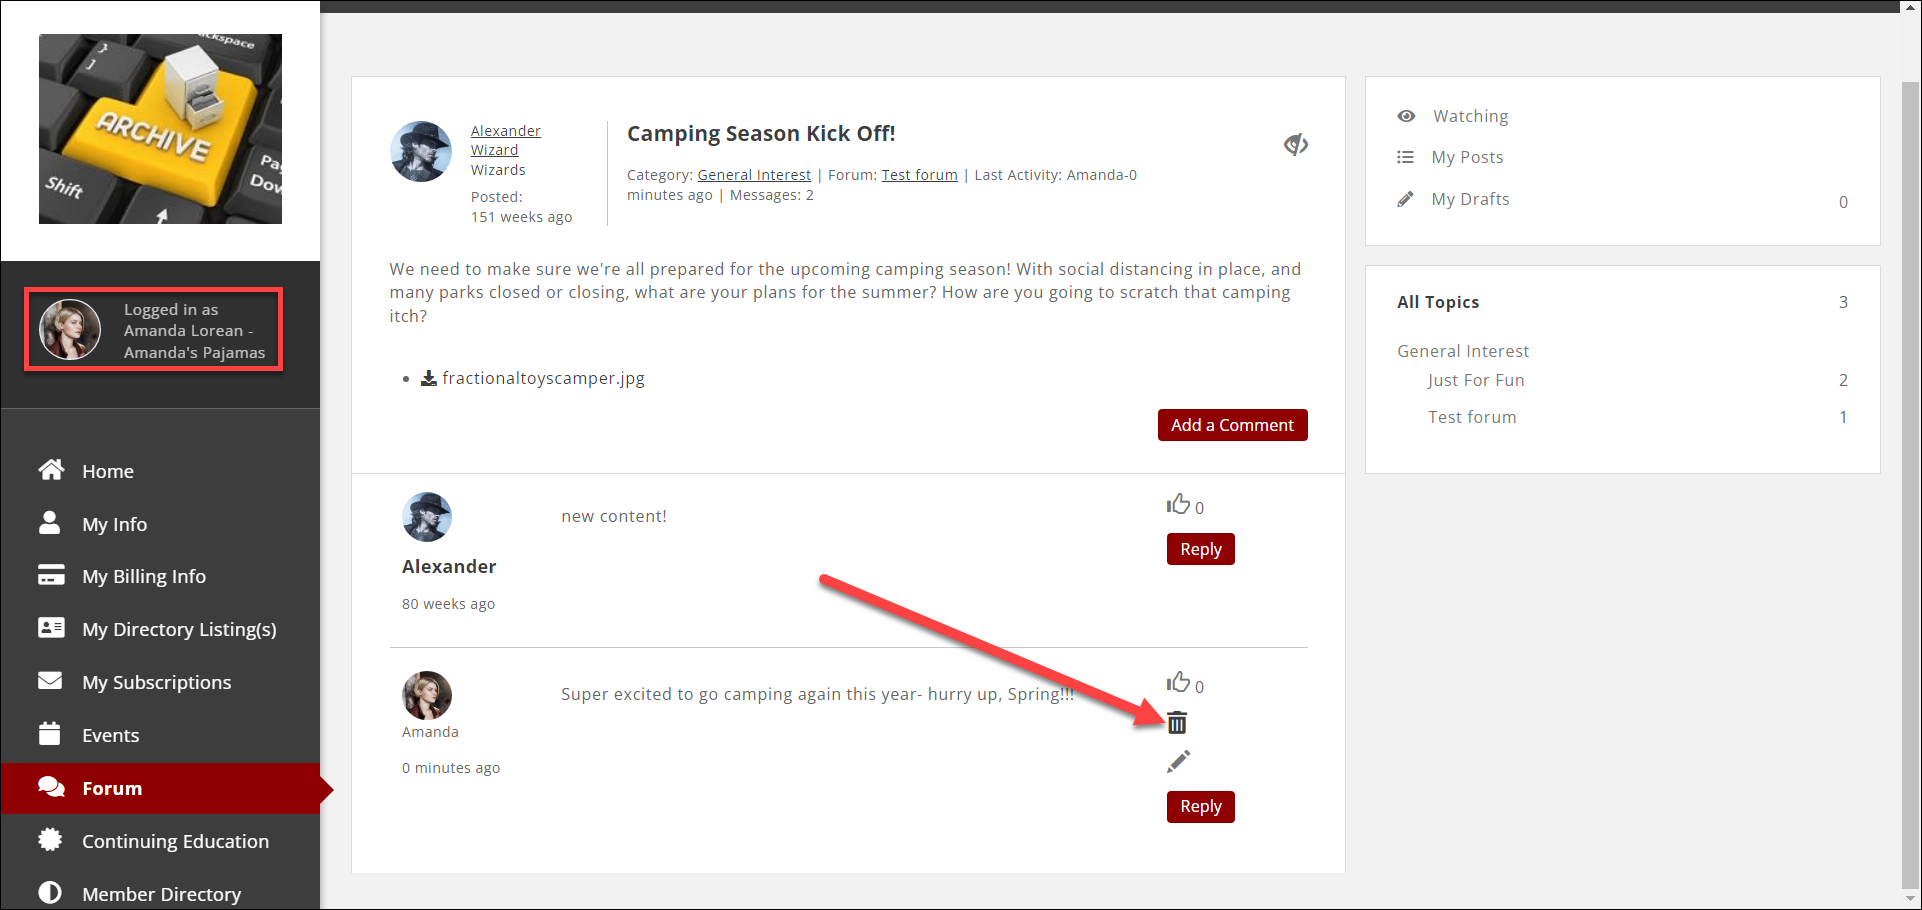This screenshot has height=910, width=1922.
Task: Like Alexander's "new content!" comment
Action: point(1178,504)
